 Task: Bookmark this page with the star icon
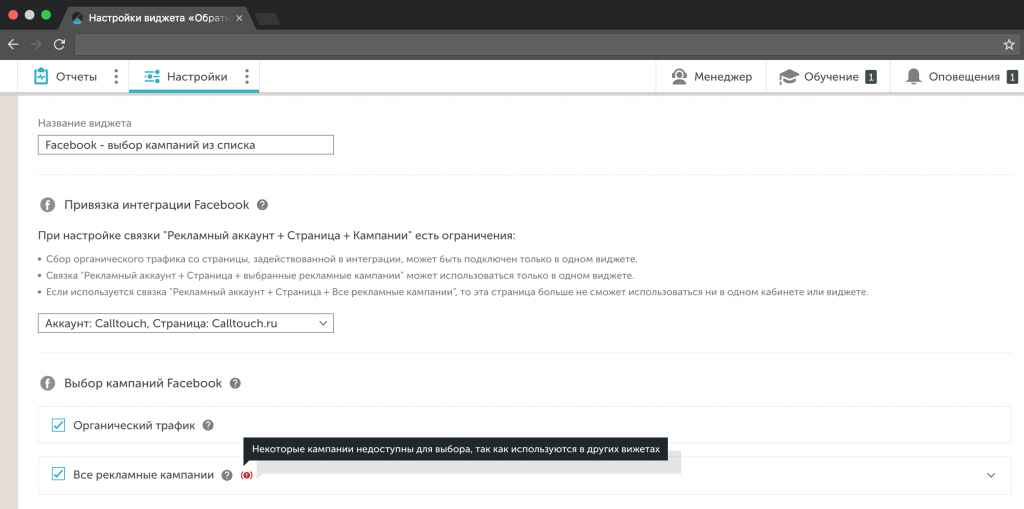click(1009, 44)
